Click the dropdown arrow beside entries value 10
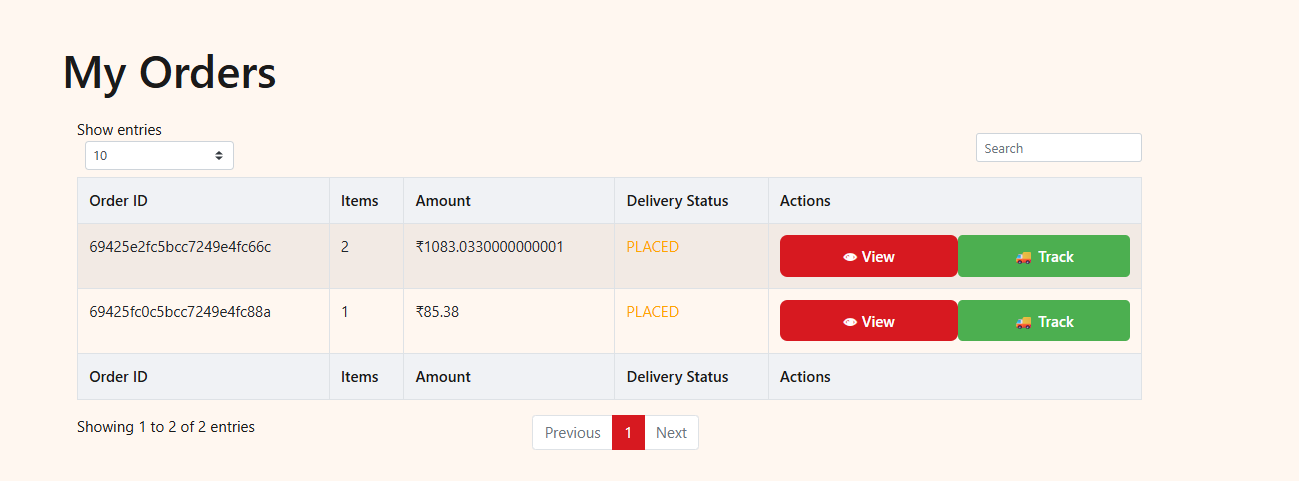1299x481 pixels. point(219,156)
